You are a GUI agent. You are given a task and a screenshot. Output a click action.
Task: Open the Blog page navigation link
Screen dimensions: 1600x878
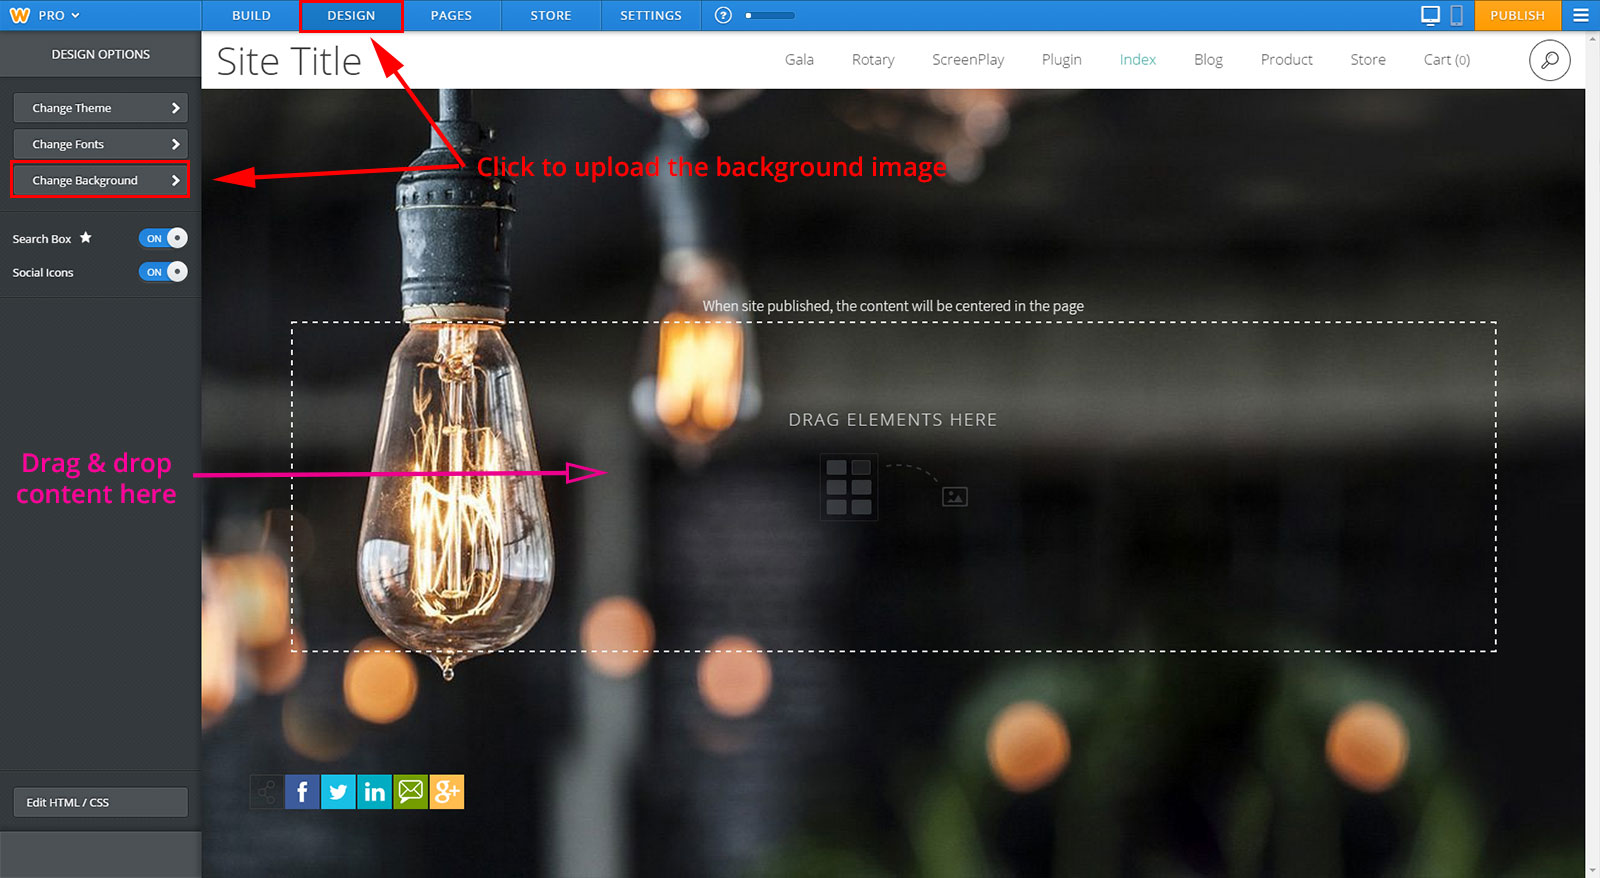pos(1208,60)
